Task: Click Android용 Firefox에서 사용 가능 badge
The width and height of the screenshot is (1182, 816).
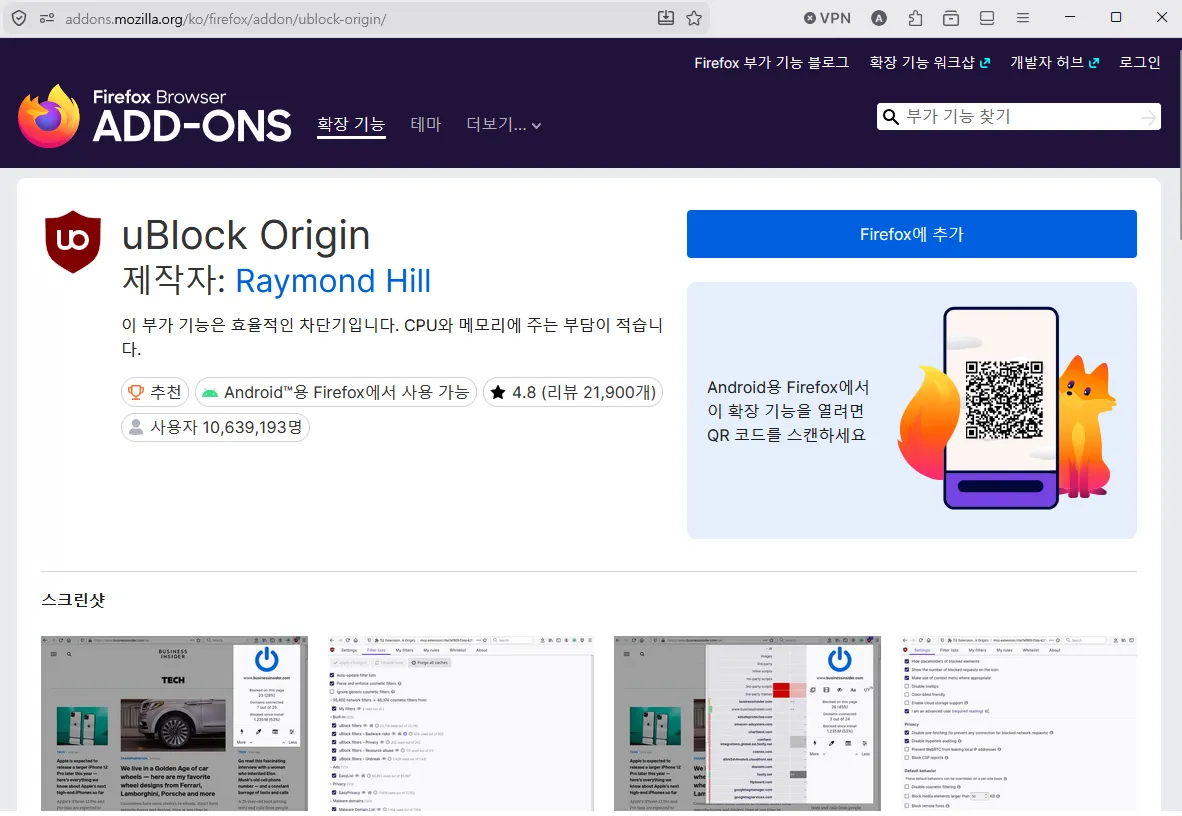Action: point(336,392)
